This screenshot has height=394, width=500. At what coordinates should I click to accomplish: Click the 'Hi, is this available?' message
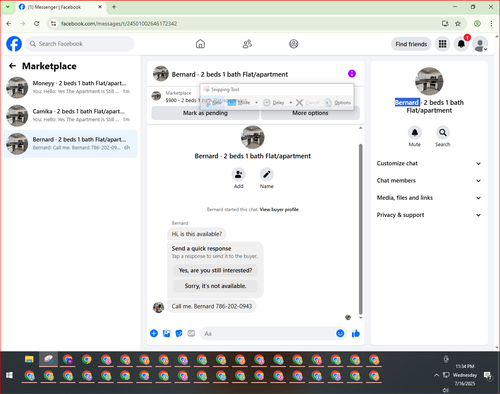(x=197, y=234)
